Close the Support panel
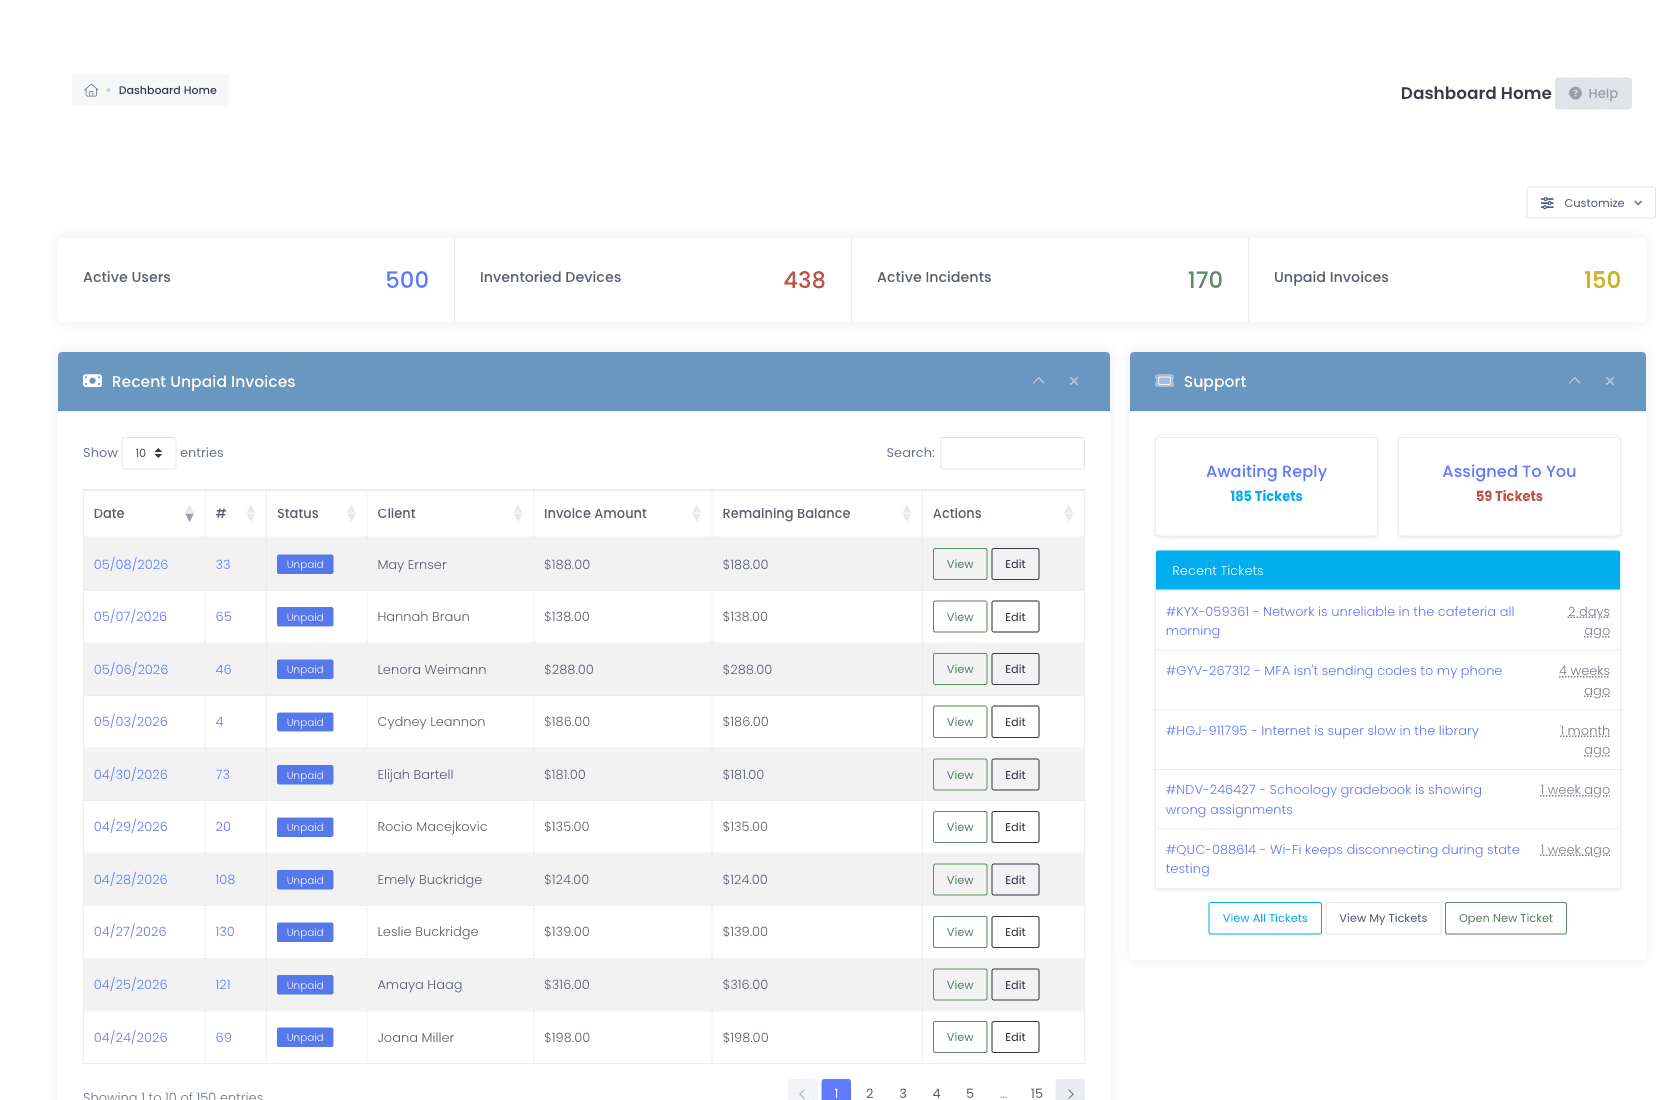Viewport: 1680px width, 1100px height. point(1610,381)
